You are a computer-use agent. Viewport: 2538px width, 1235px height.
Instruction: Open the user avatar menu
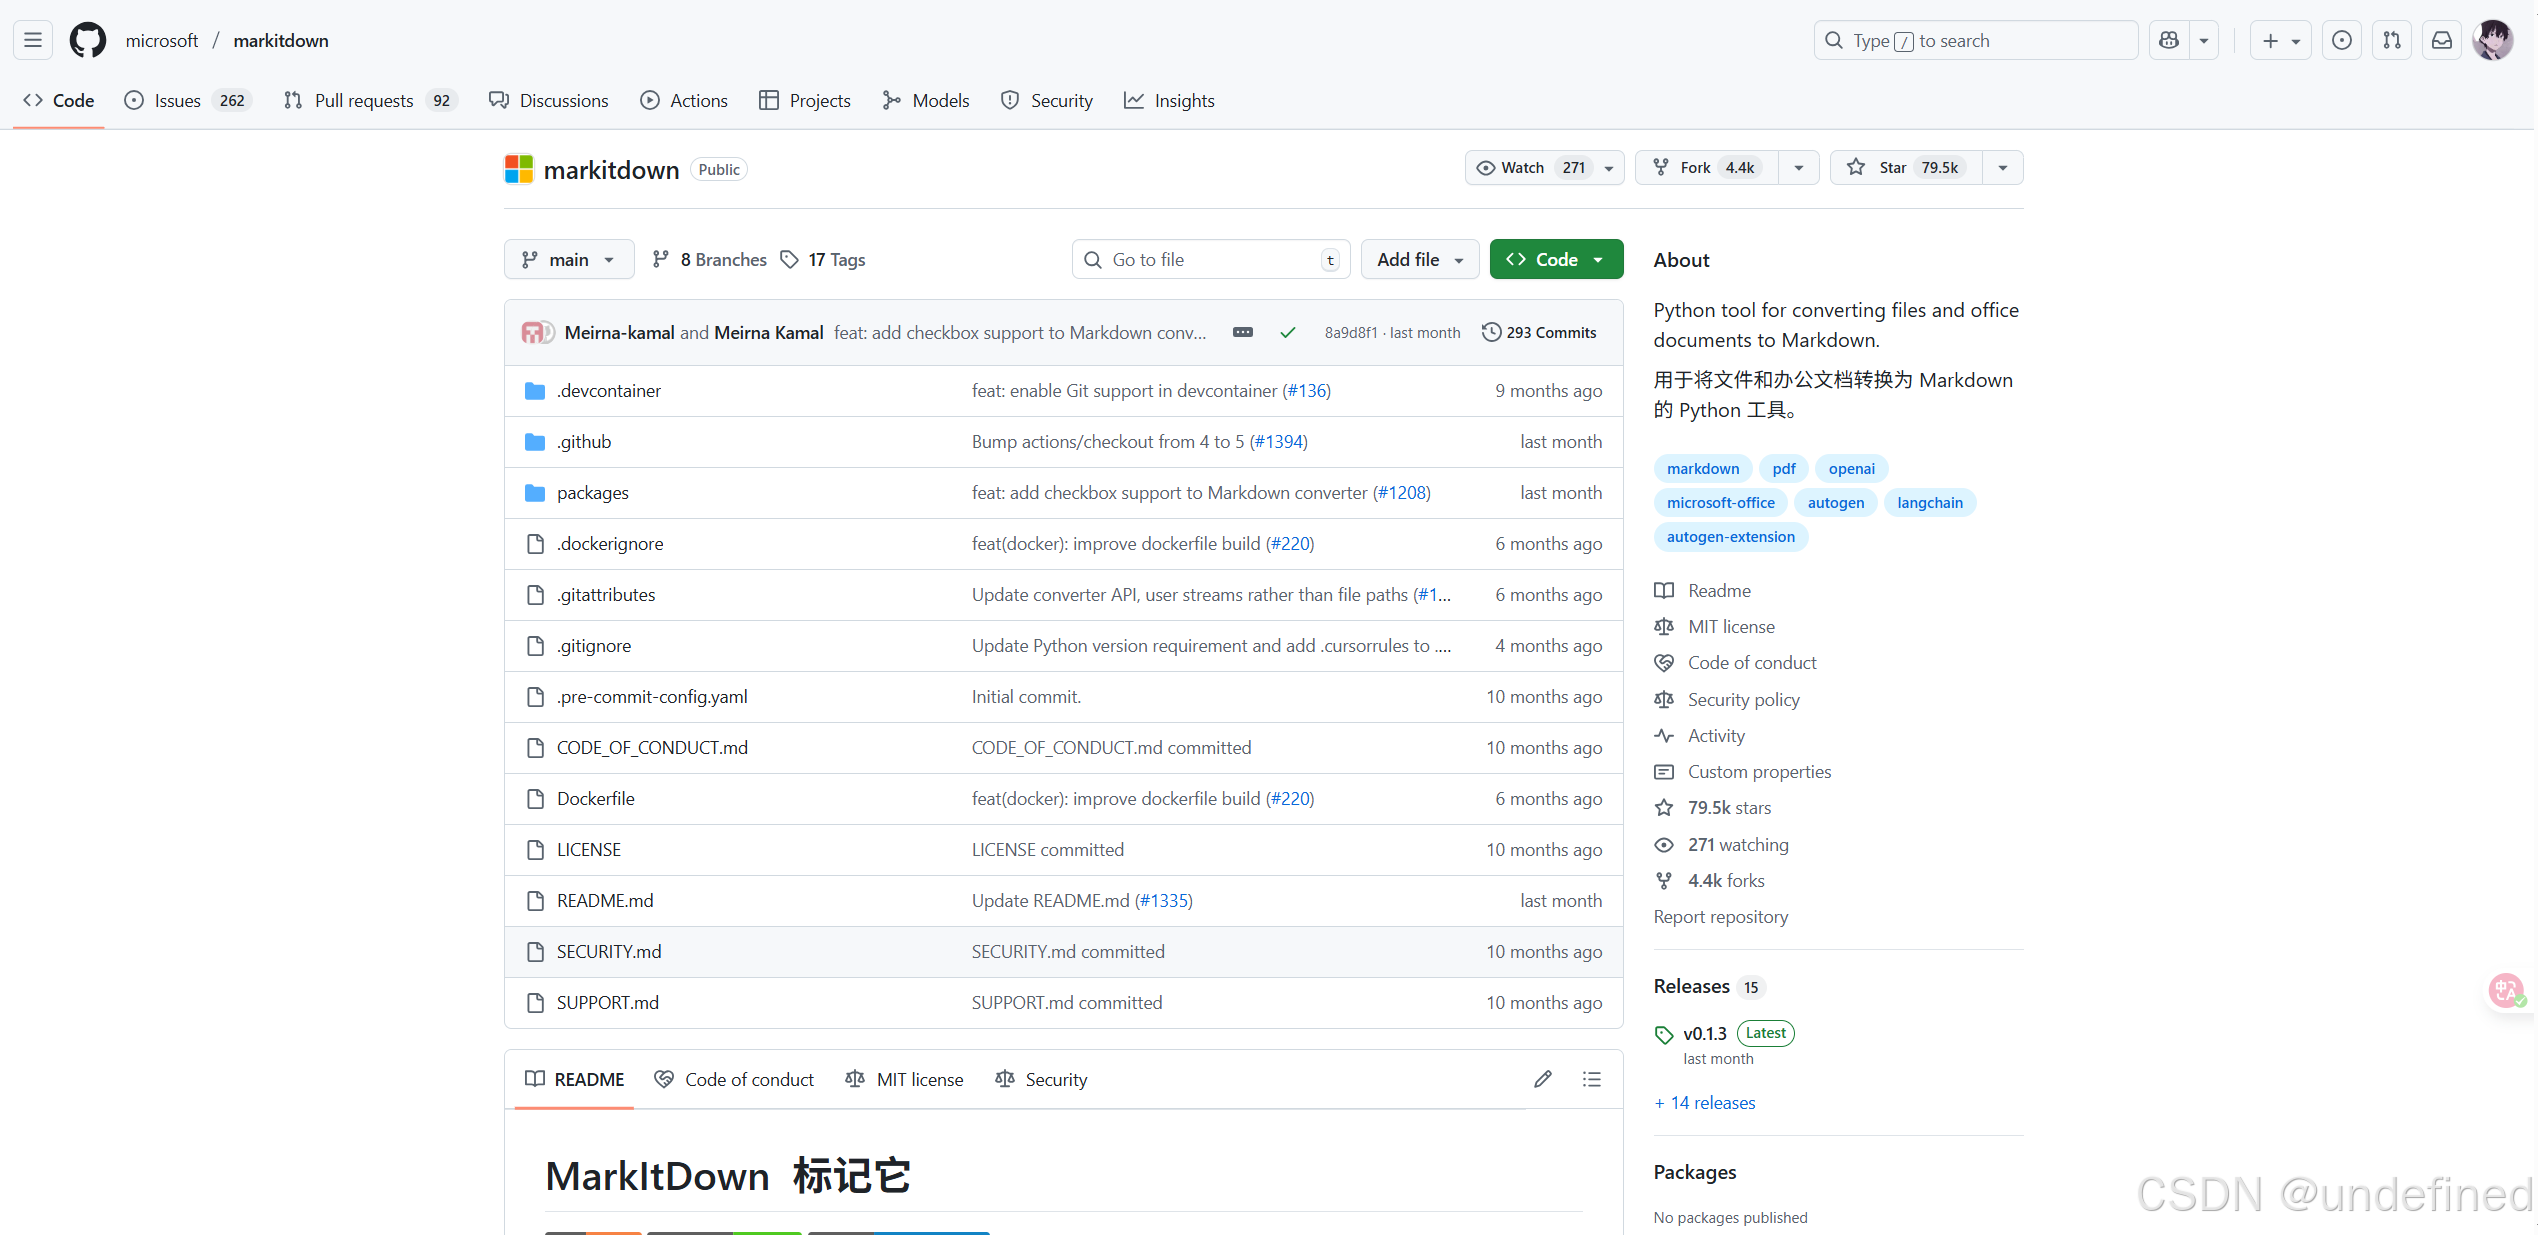point(2492,40)
